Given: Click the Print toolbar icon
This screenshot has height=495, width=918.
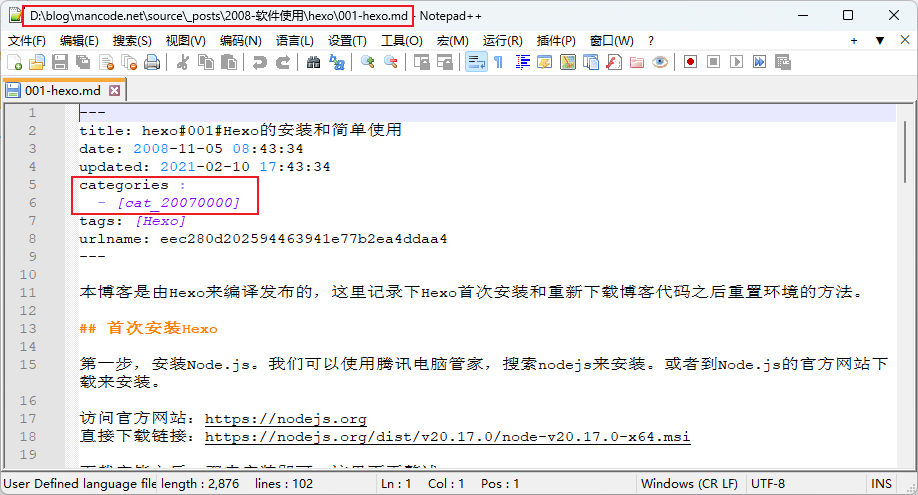Looking at the screenshot, I should pos(152,62).
